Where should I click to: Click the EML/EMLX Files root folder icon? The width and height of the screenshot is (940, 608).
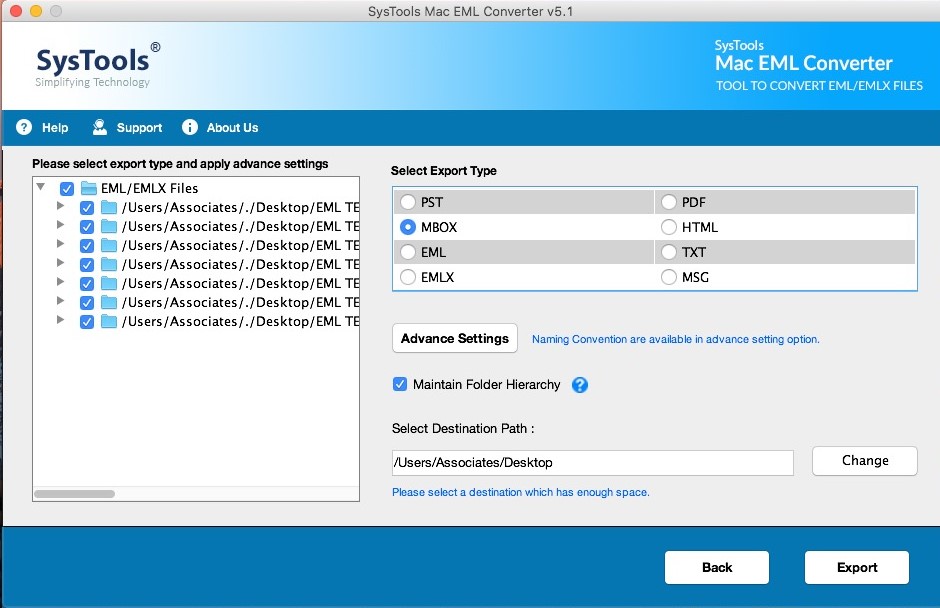(x=89, y=188)
